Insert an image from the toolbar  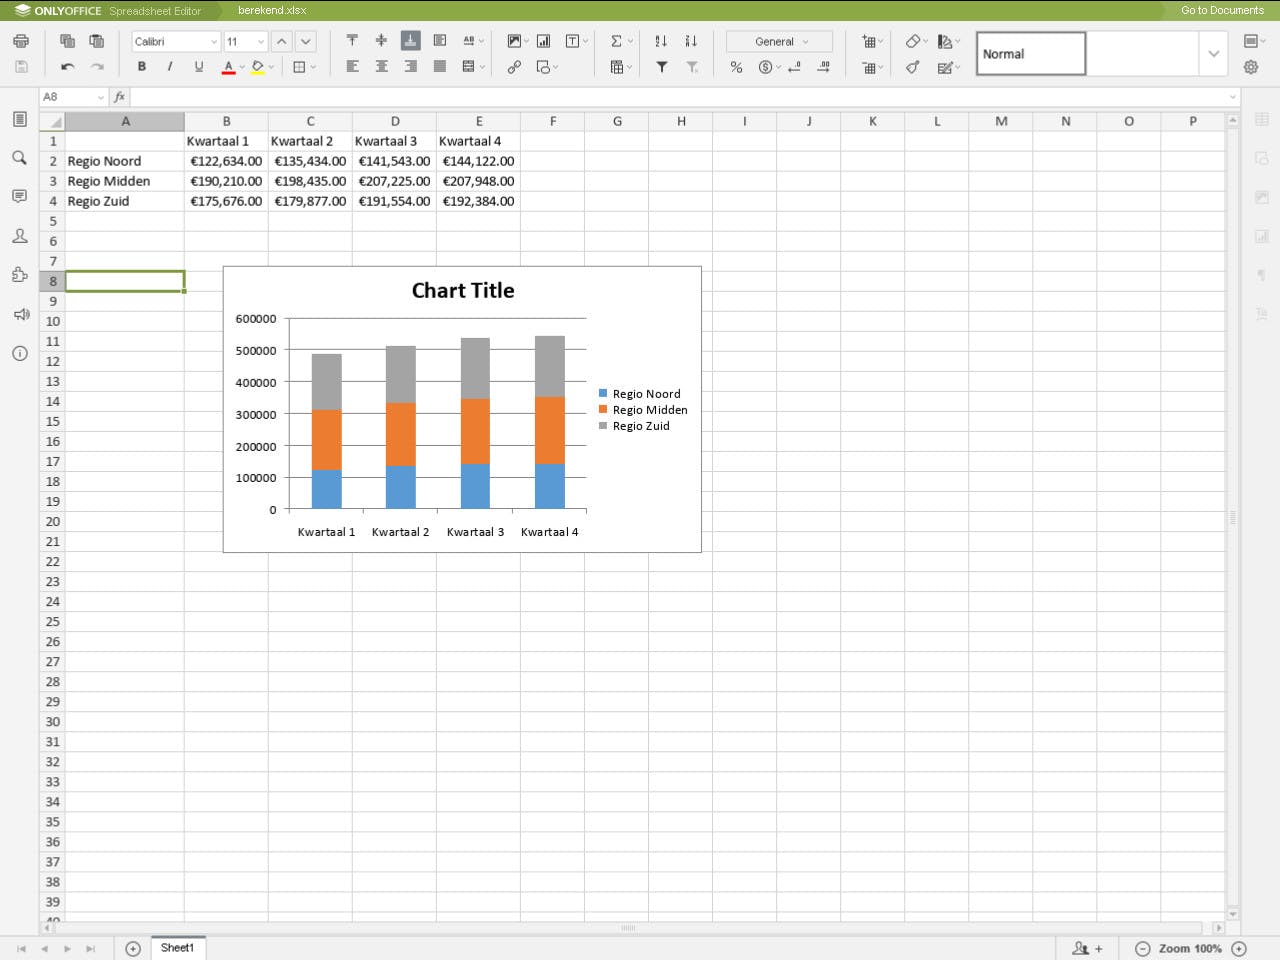(x=513, y=41)
